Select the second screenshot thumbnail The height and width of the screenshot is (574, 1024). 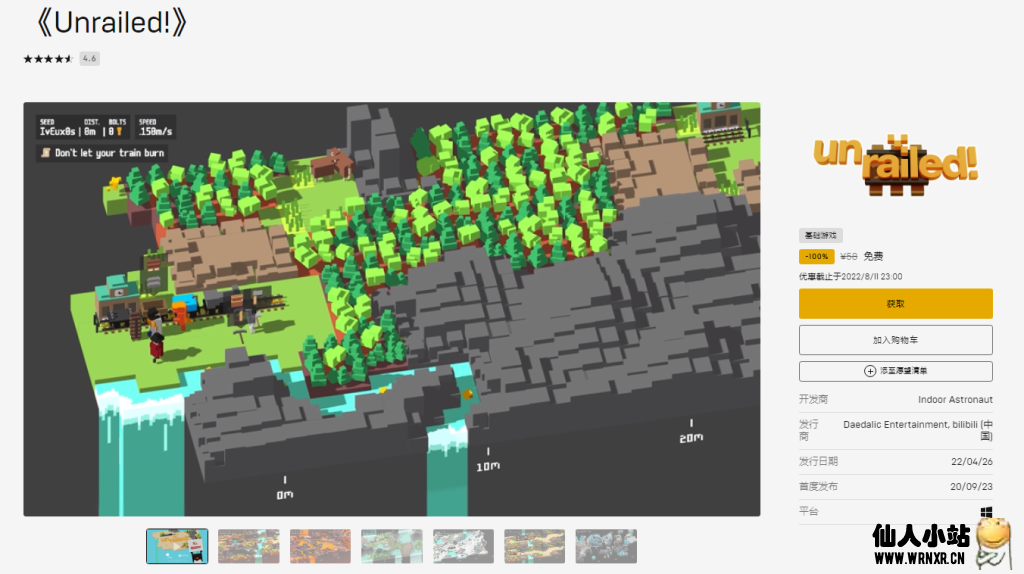249,546
